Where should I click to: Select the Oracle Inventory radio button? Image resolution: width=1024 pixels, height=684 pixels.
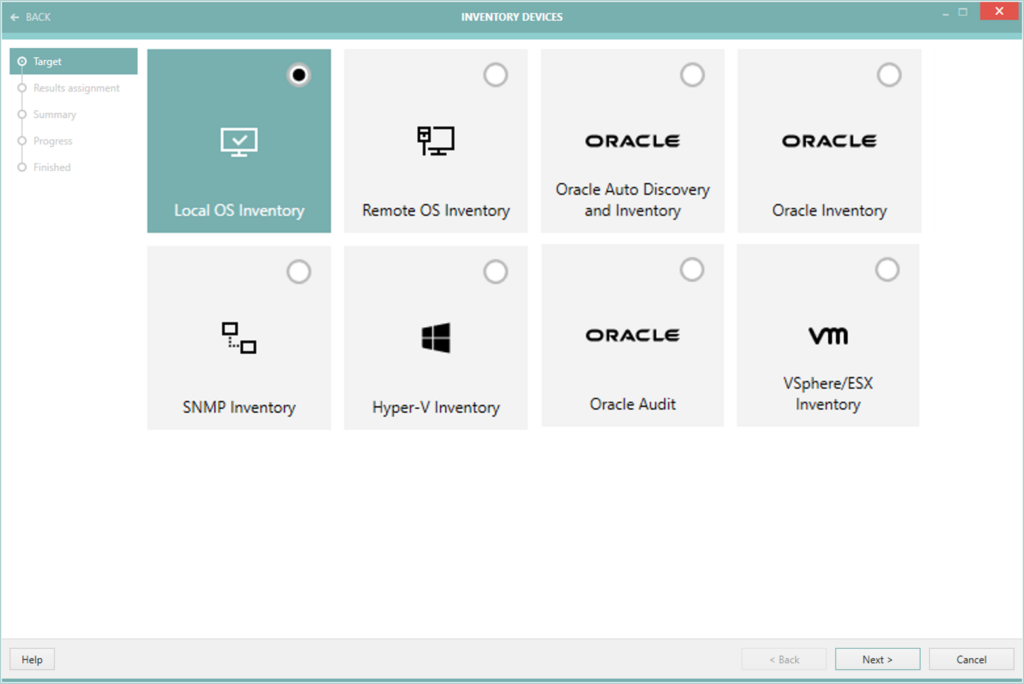coord(889,75)
